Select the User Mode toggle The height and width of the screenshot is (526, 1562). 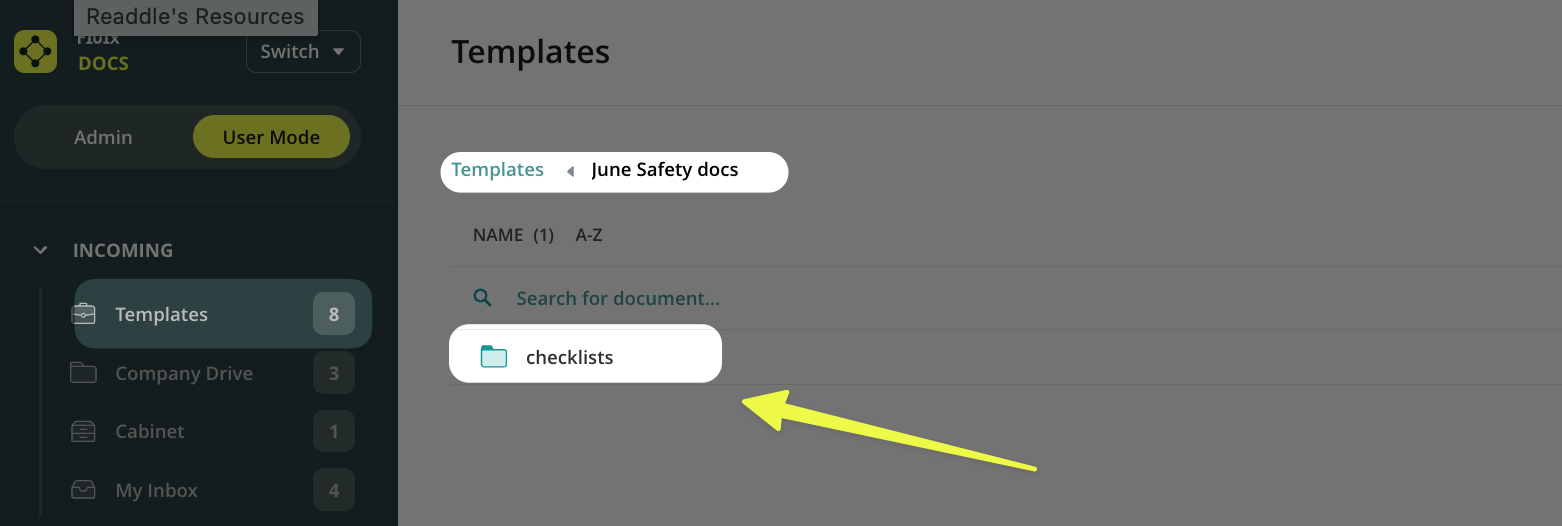coord(271,137)
